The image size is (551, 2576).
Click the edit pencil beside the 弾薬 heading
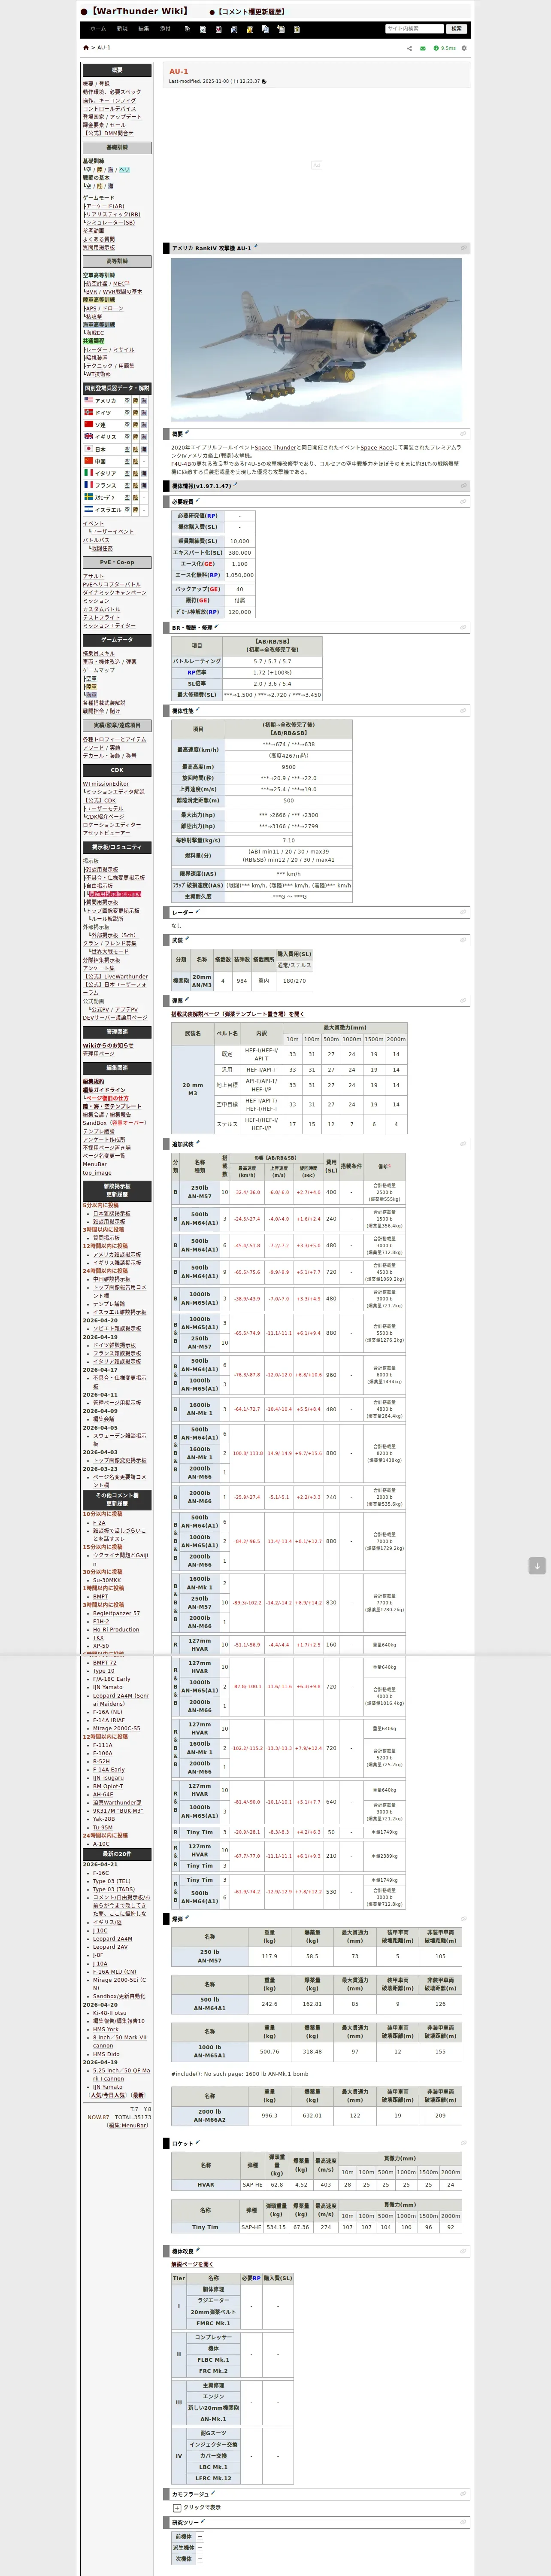(188, 1000)
